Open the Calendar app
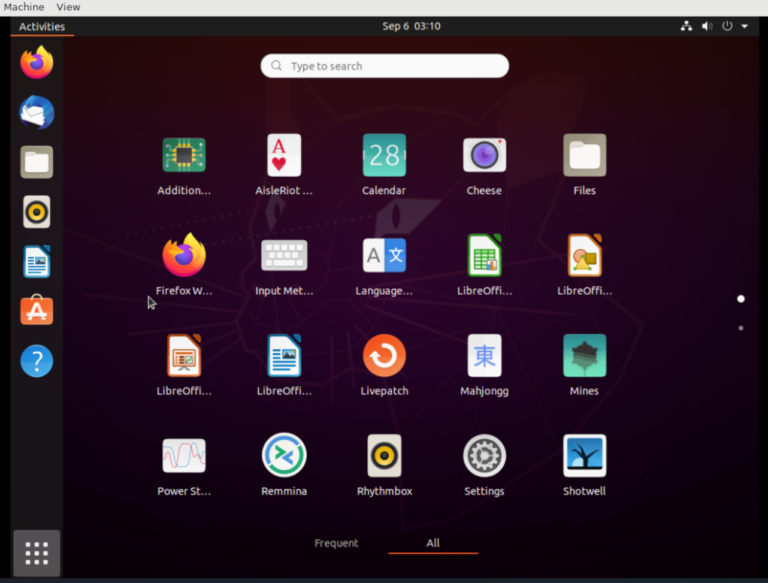Screen dimensions: 768x583 tap(384, 155)
